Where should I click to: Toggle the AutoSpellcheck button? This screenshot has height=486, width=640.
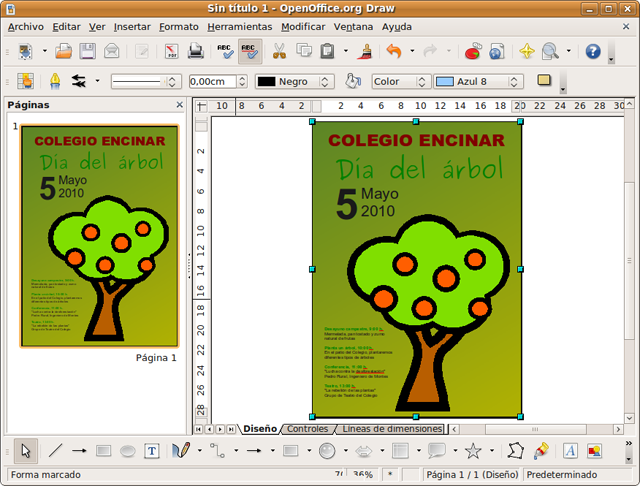pyautogui.click(x=250, y=51)
